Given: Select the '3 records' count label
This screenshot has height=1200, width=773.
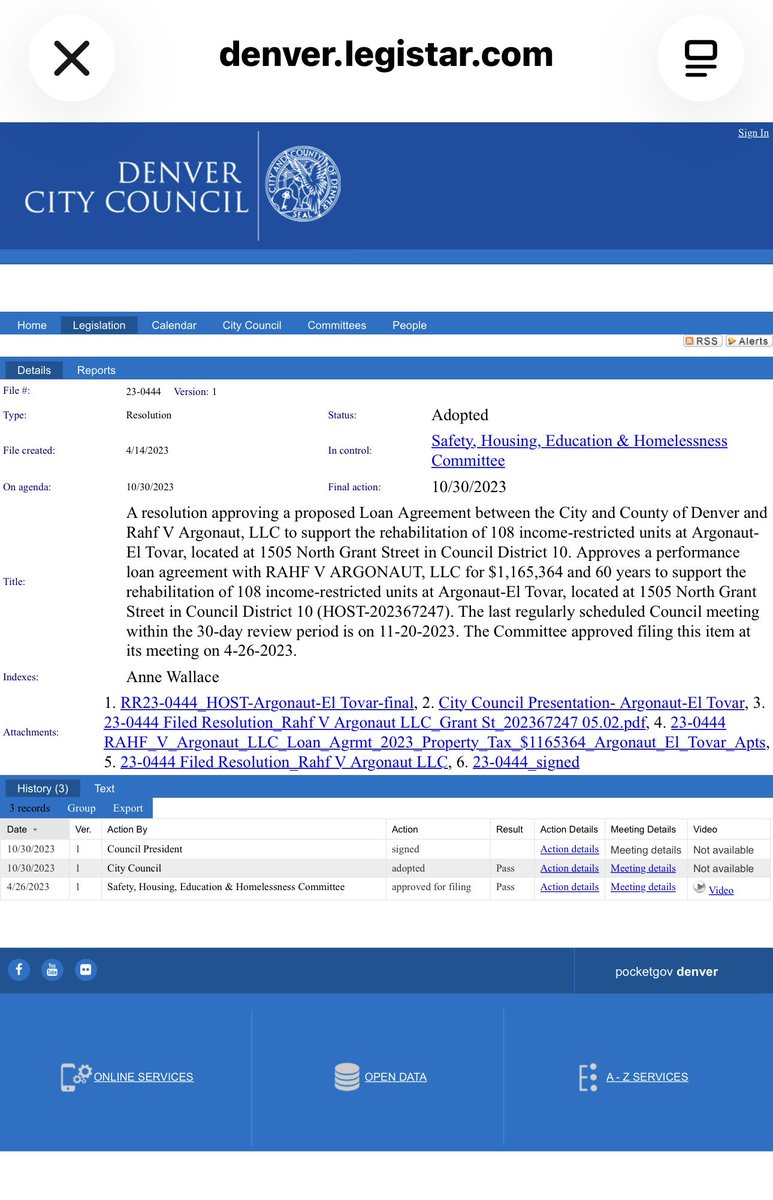Looking at the screenshot, I should click(29, 808).
